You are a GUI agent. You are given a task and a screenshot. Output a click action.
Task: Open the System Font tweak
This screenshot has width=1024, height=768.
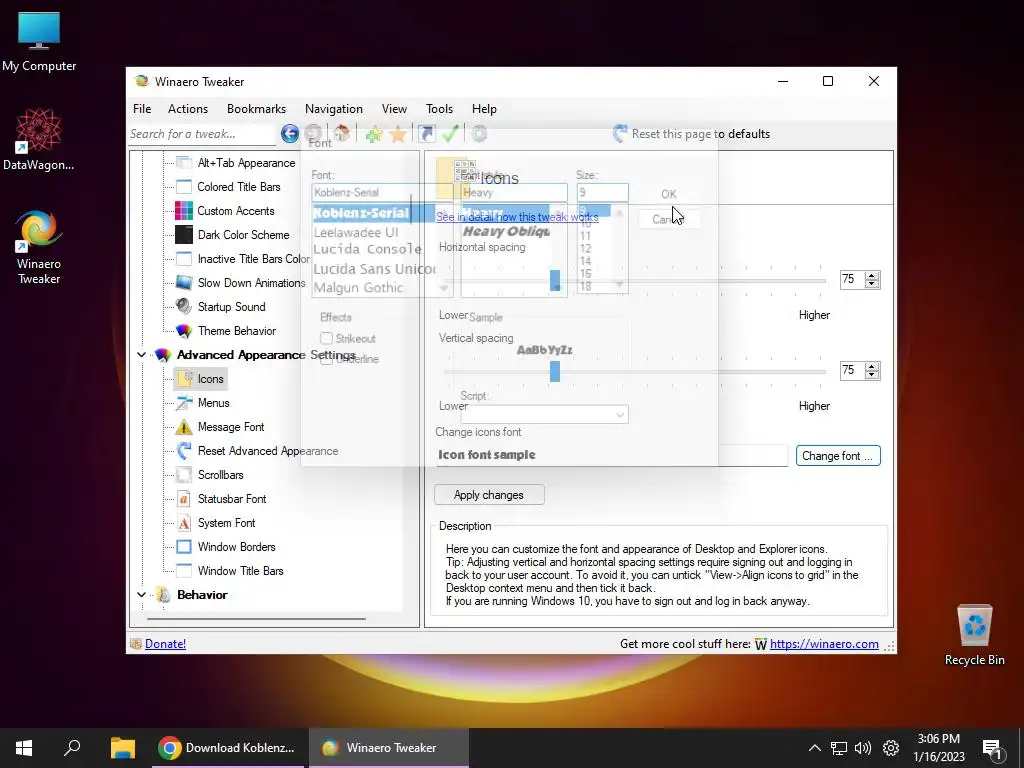pos(226,522)
